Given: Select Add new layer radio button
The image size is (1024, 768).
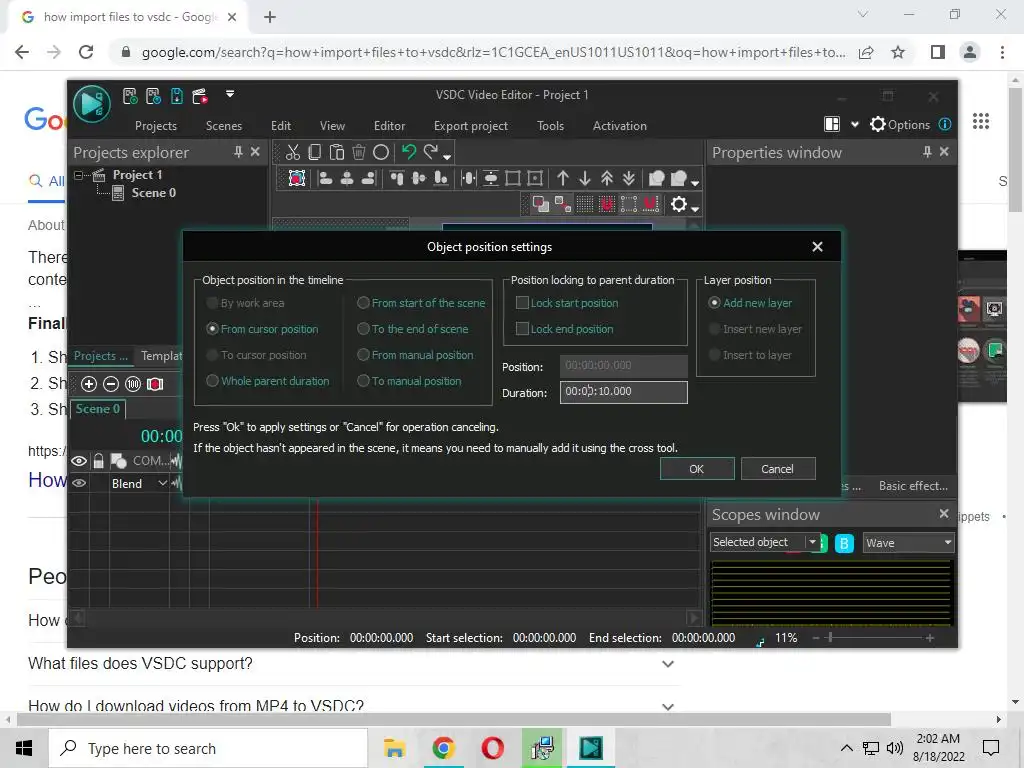Looking at the screenshot, I should point(714,303).
